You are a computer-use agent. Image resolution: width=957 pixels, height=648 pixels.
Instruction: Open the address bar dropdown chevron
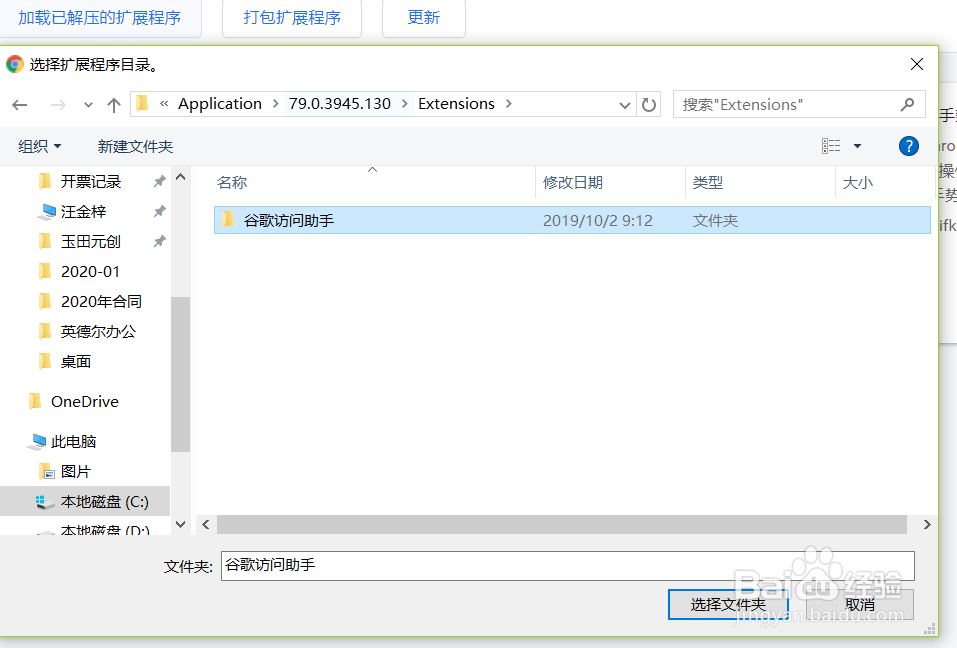coord(624,104)
